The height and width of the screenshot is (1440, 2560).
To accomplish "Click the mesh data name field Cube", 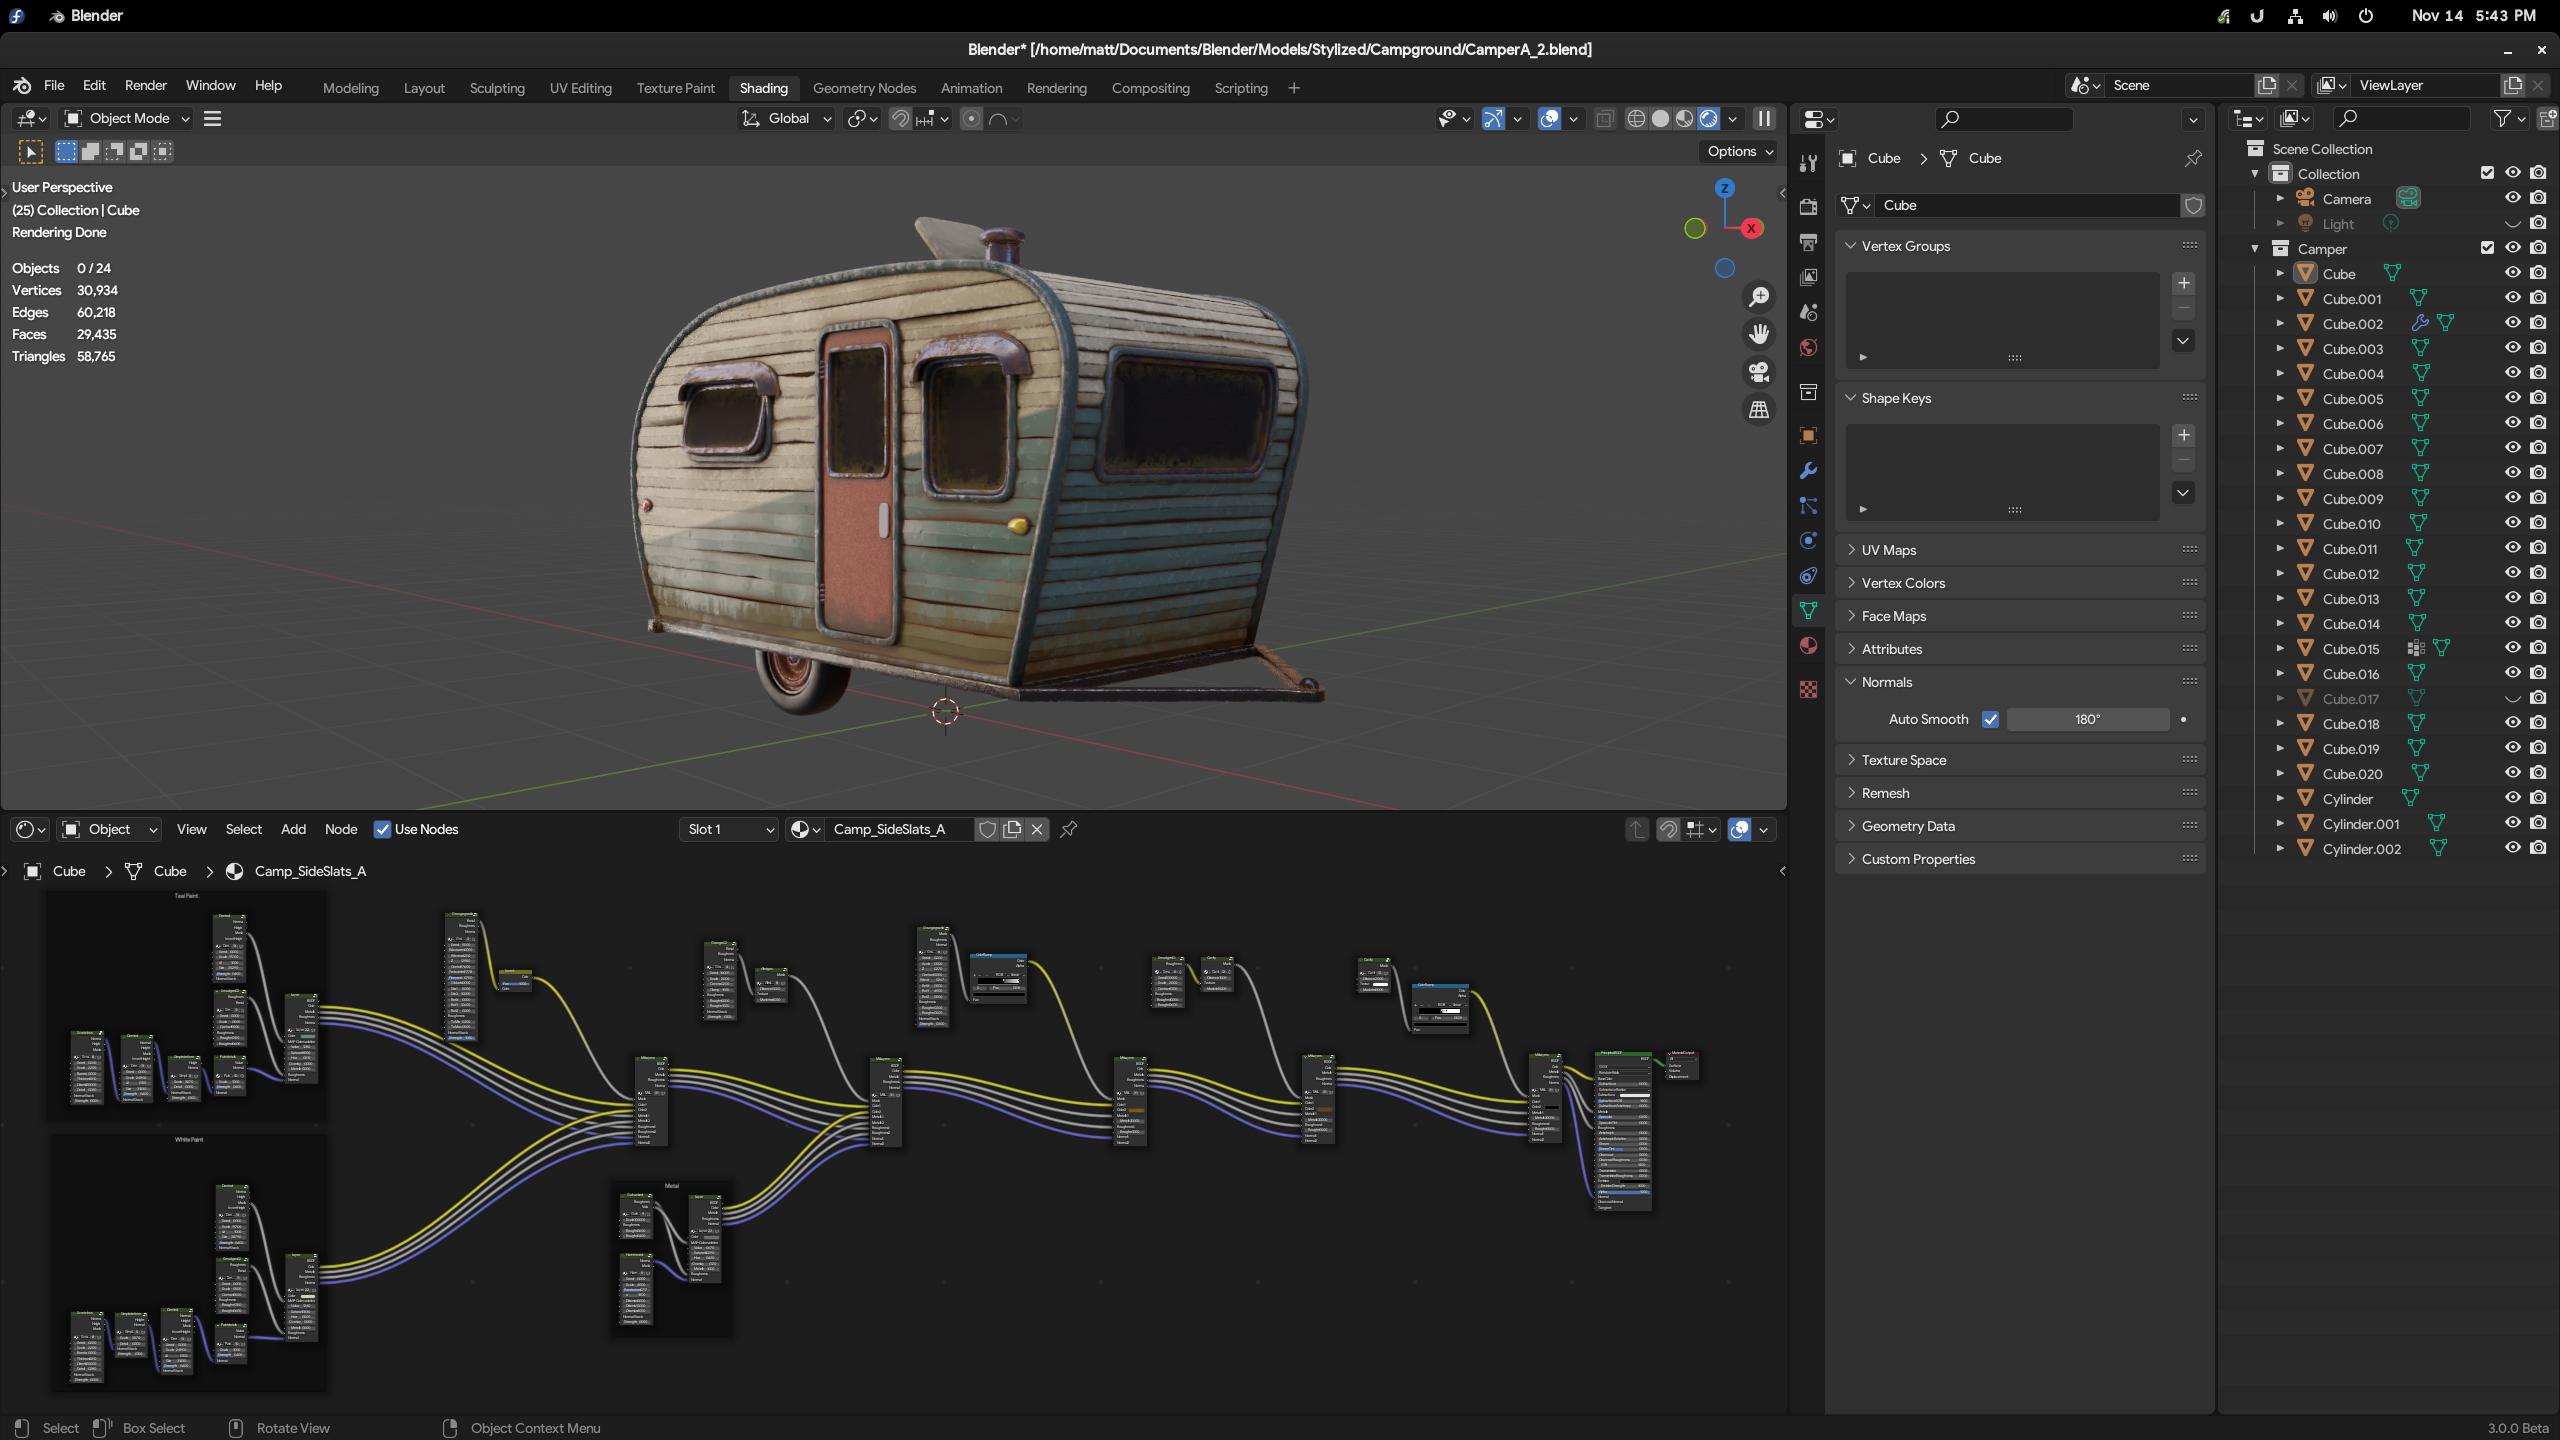I will pos(2028,205).
